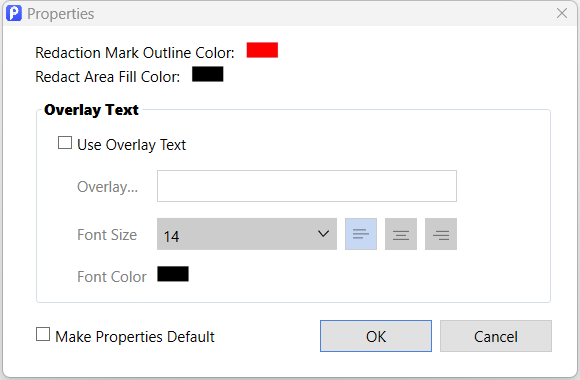Open the Font Color black swatch
The width and height of the screenshot is (580, 380).
click(173, 274)
